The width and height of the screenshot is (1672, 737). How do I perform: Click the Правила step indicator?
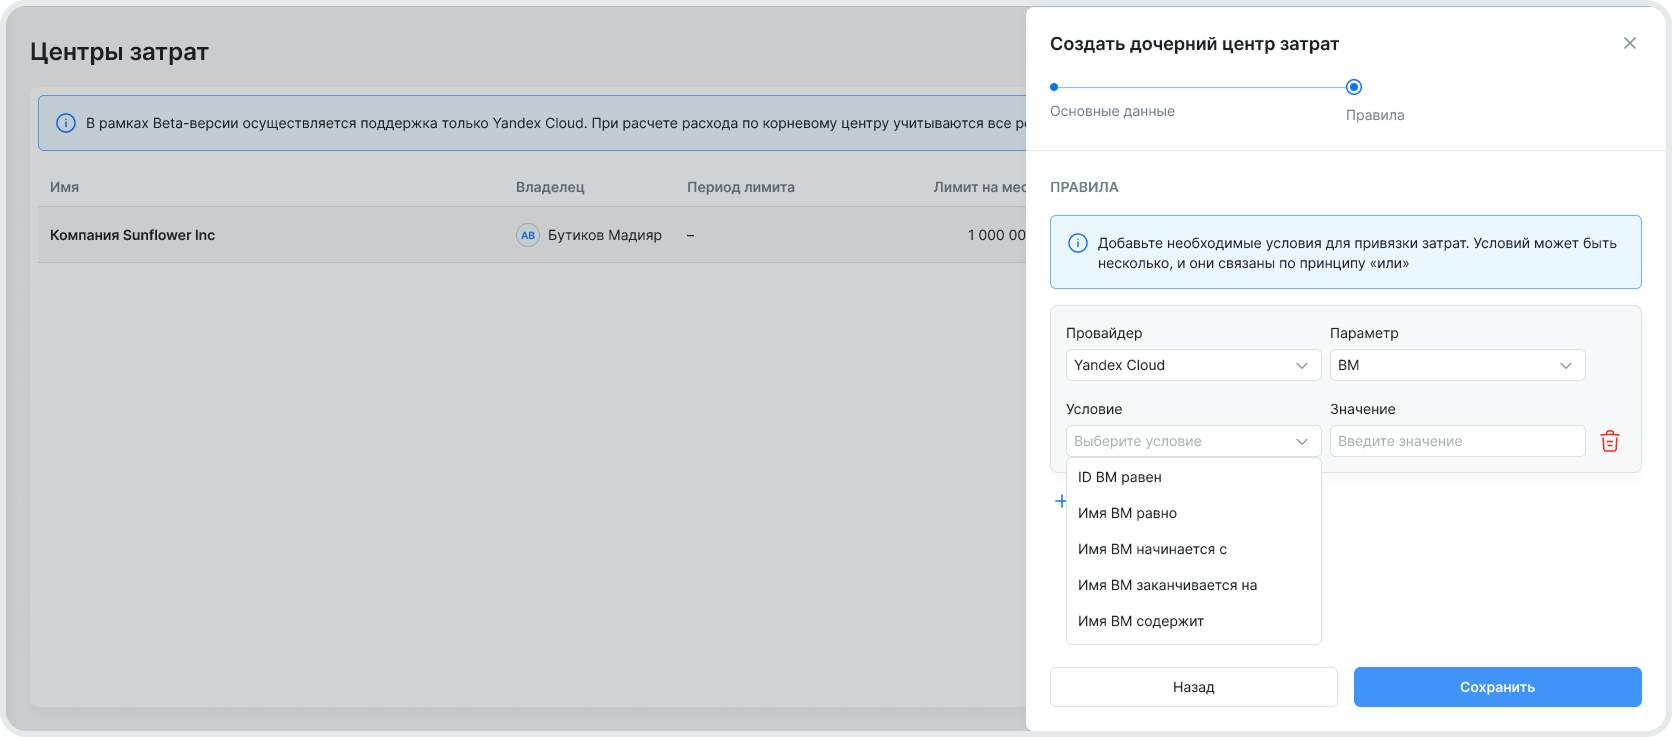click(1353, 88)
